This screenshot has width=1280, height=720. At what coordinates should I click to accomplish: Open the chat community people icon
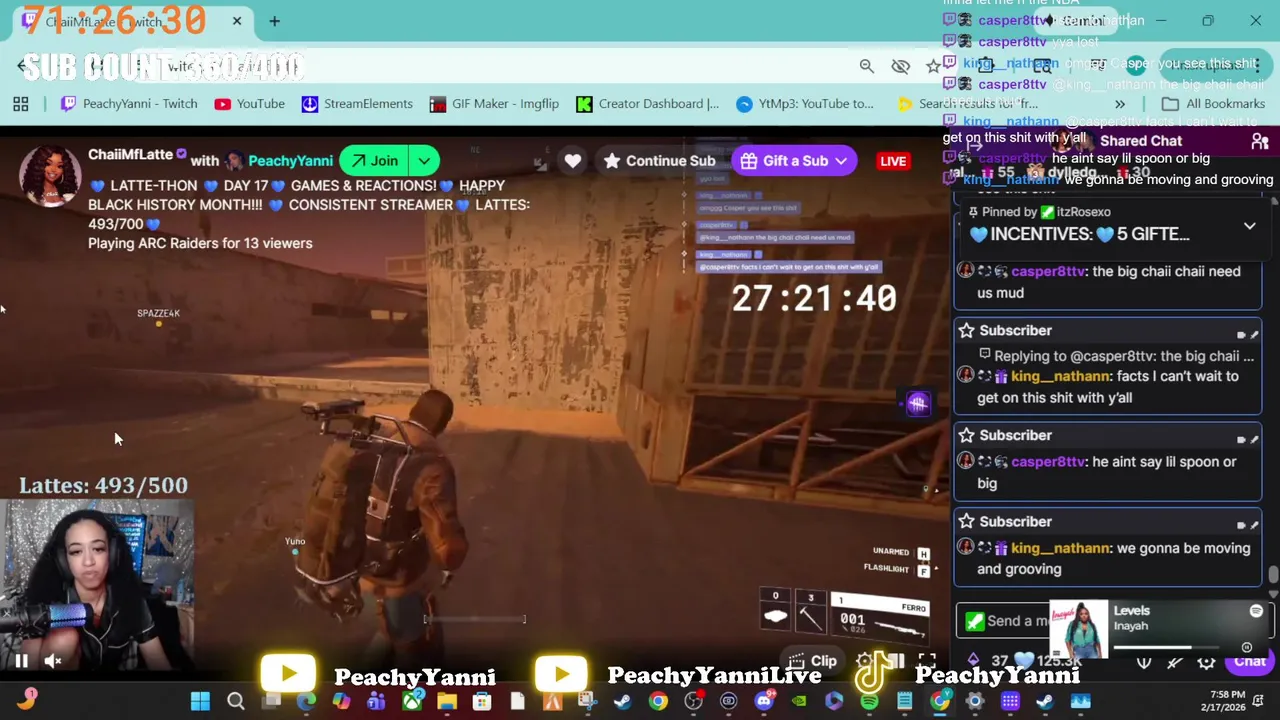click(x=1260, y=141)
